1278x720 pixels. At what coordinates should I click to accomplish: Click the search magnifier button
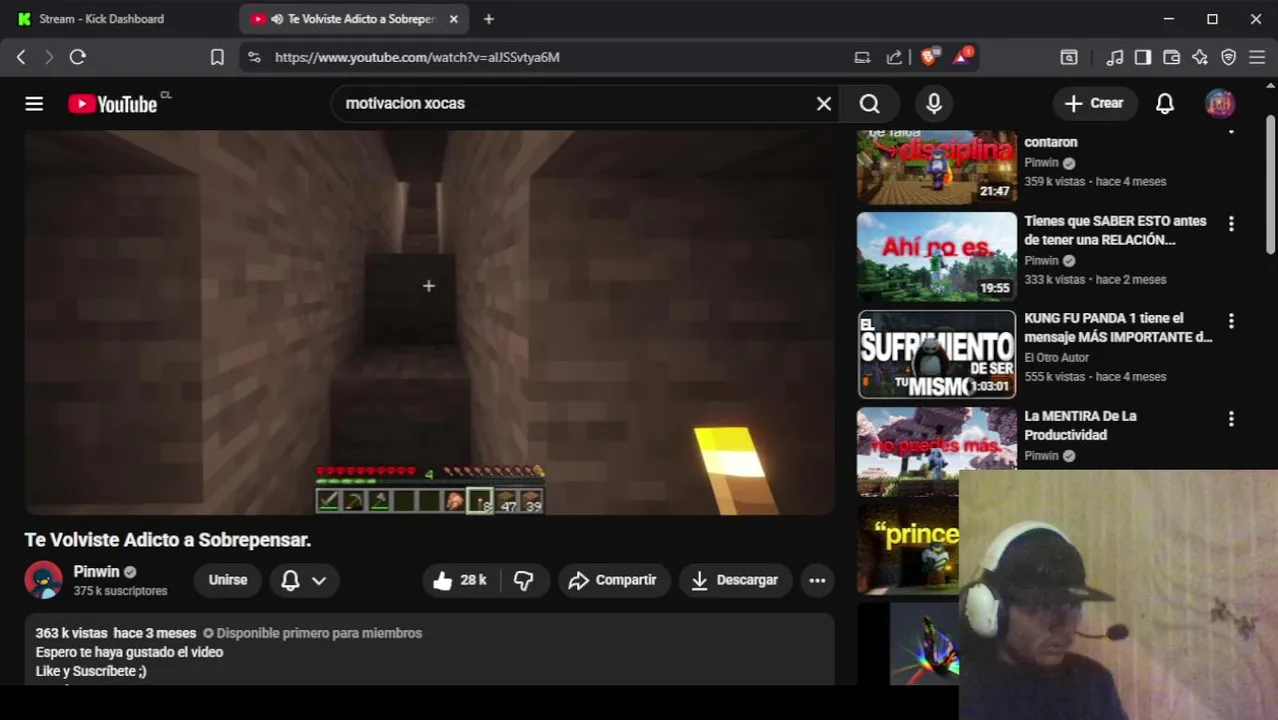point(870,103)
